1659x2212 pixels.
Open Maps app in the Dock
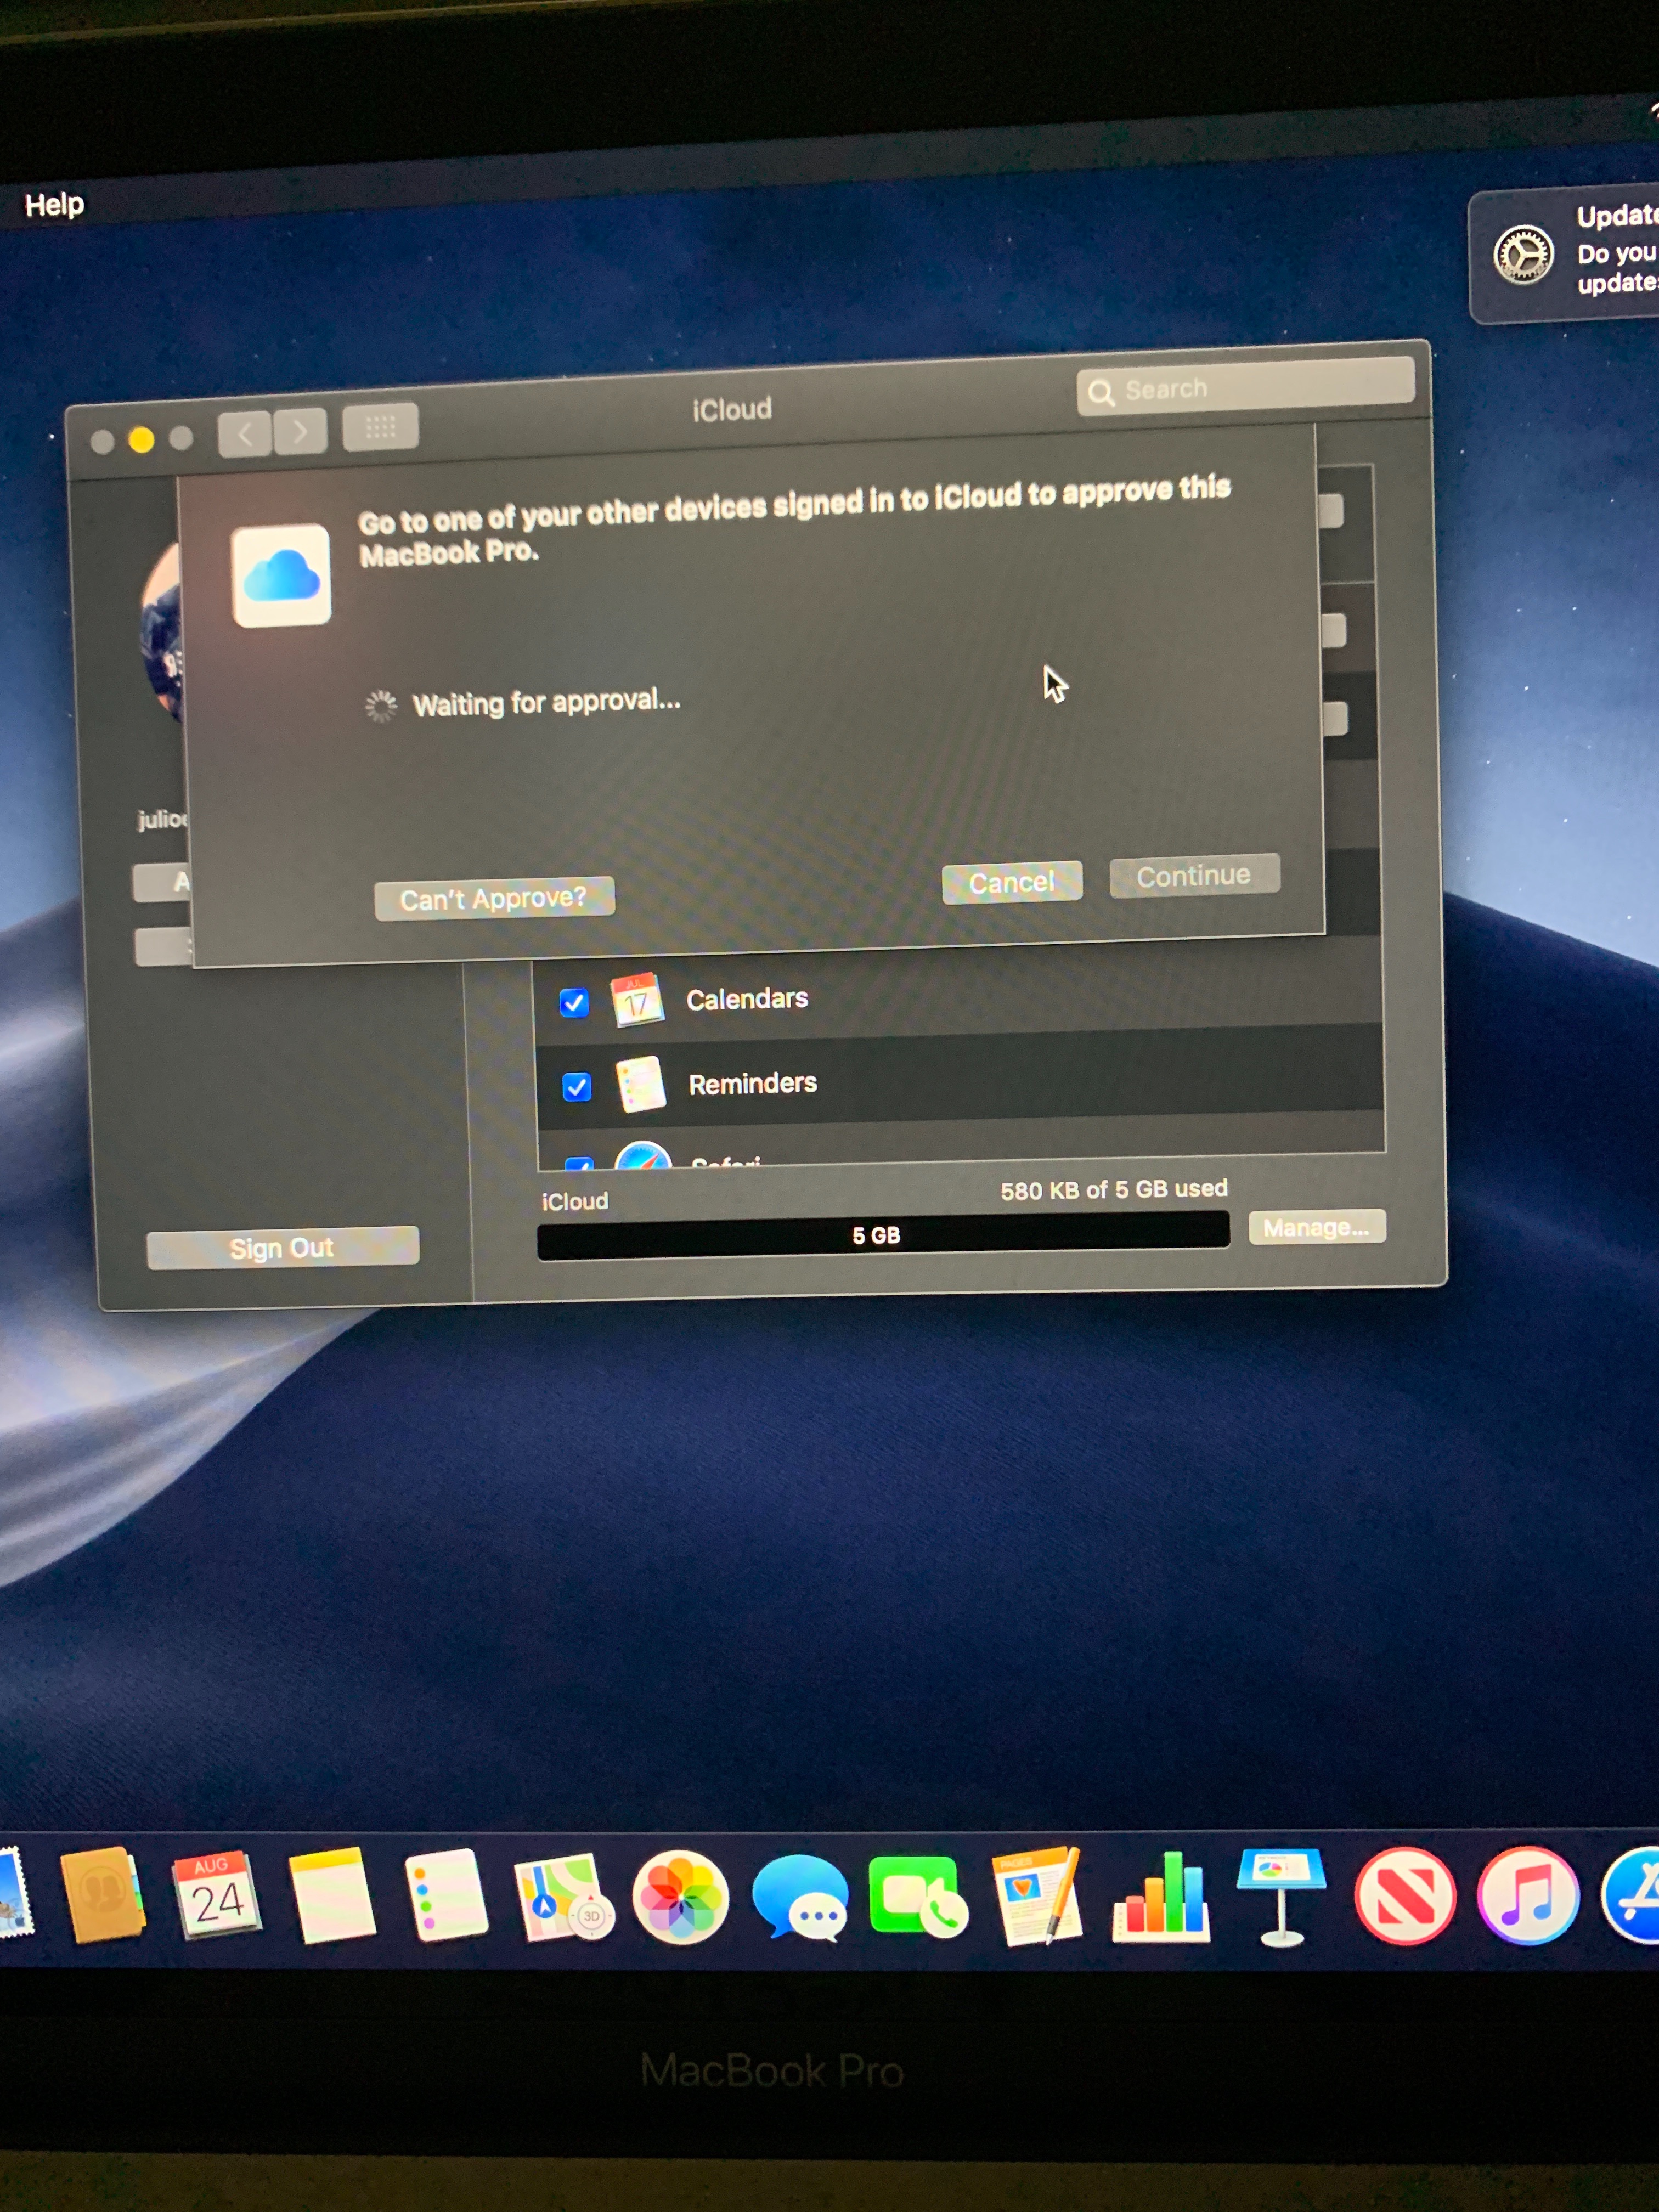[560, 1897]
